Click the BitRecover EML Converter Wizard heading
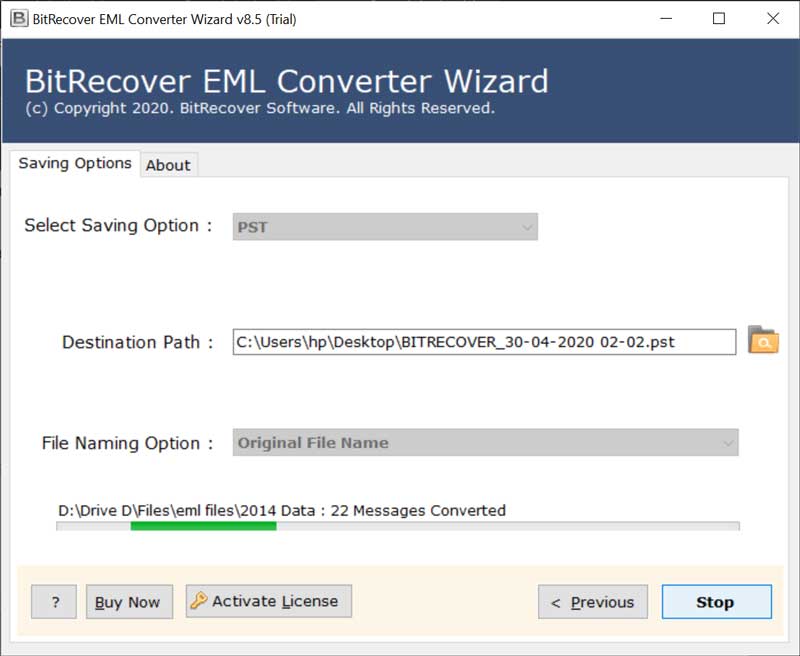This screenshot has height=656, width=800. pos(287,81)
